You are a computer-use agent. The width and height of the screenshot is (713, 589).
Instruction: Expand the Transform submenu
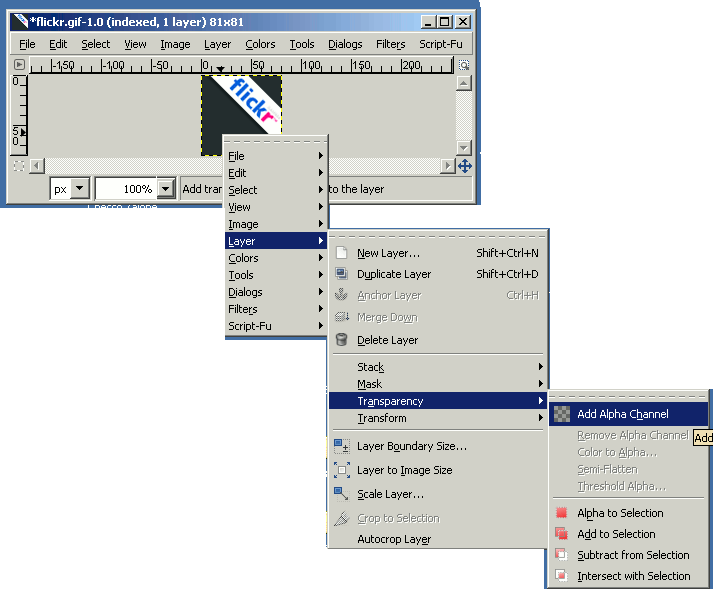pyautogui.click(x=437, y=418)
